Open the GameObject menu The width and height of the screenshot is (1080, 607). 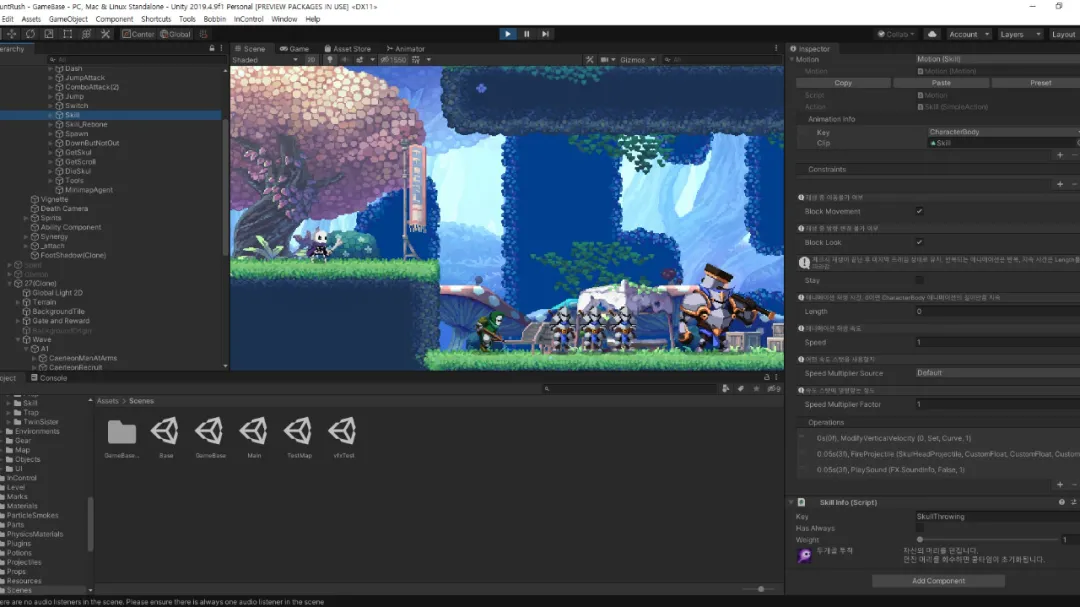tap(68, 19)
